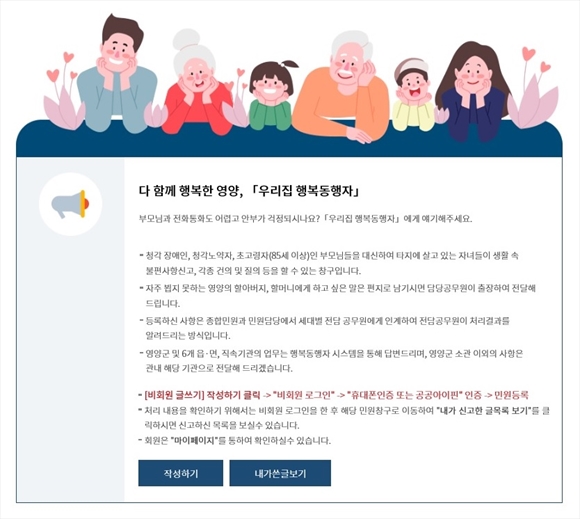Open the 작성하기 write button
Viewport: 580px width, 519px height.
pos(181,473)
